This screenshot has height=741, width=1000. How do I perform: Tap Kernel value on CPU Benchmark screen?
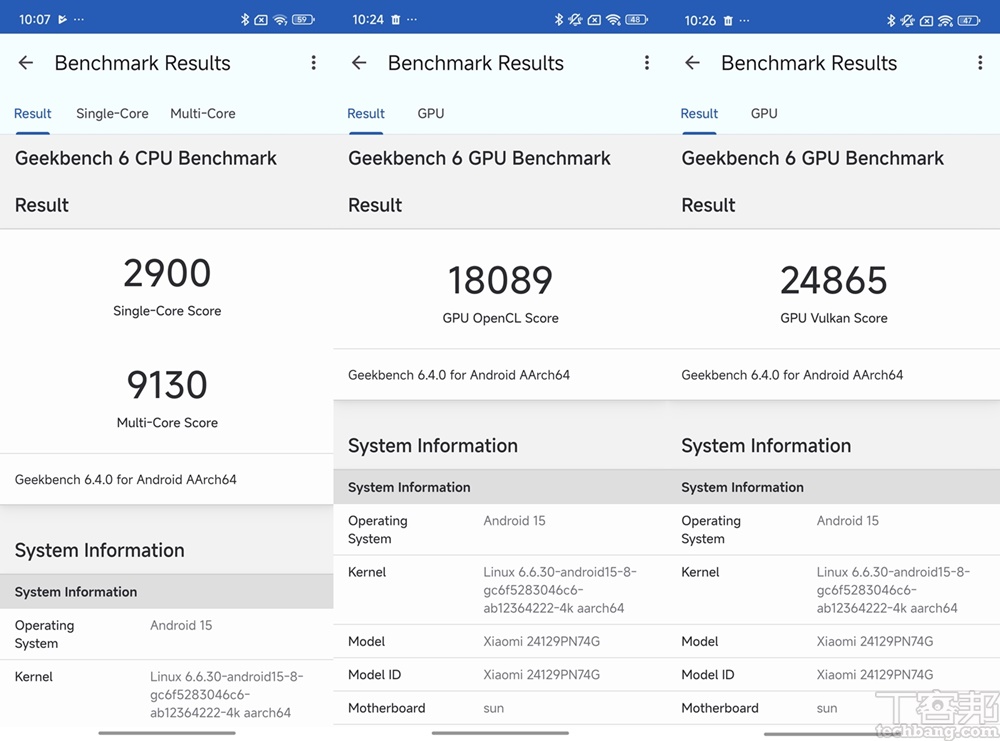pyautogui.click(x=226, y=694)
